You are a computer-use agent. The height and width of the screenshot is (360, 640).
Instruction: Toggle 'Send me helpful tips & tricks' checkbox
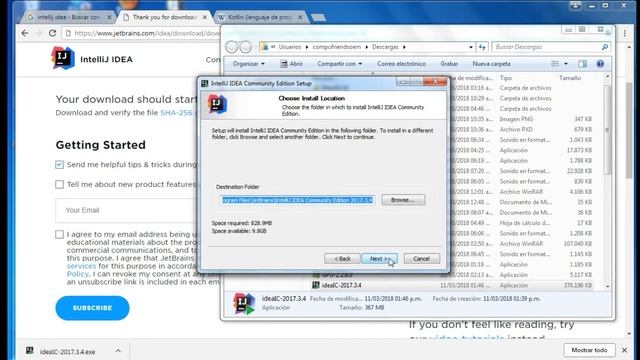point(59,164)
